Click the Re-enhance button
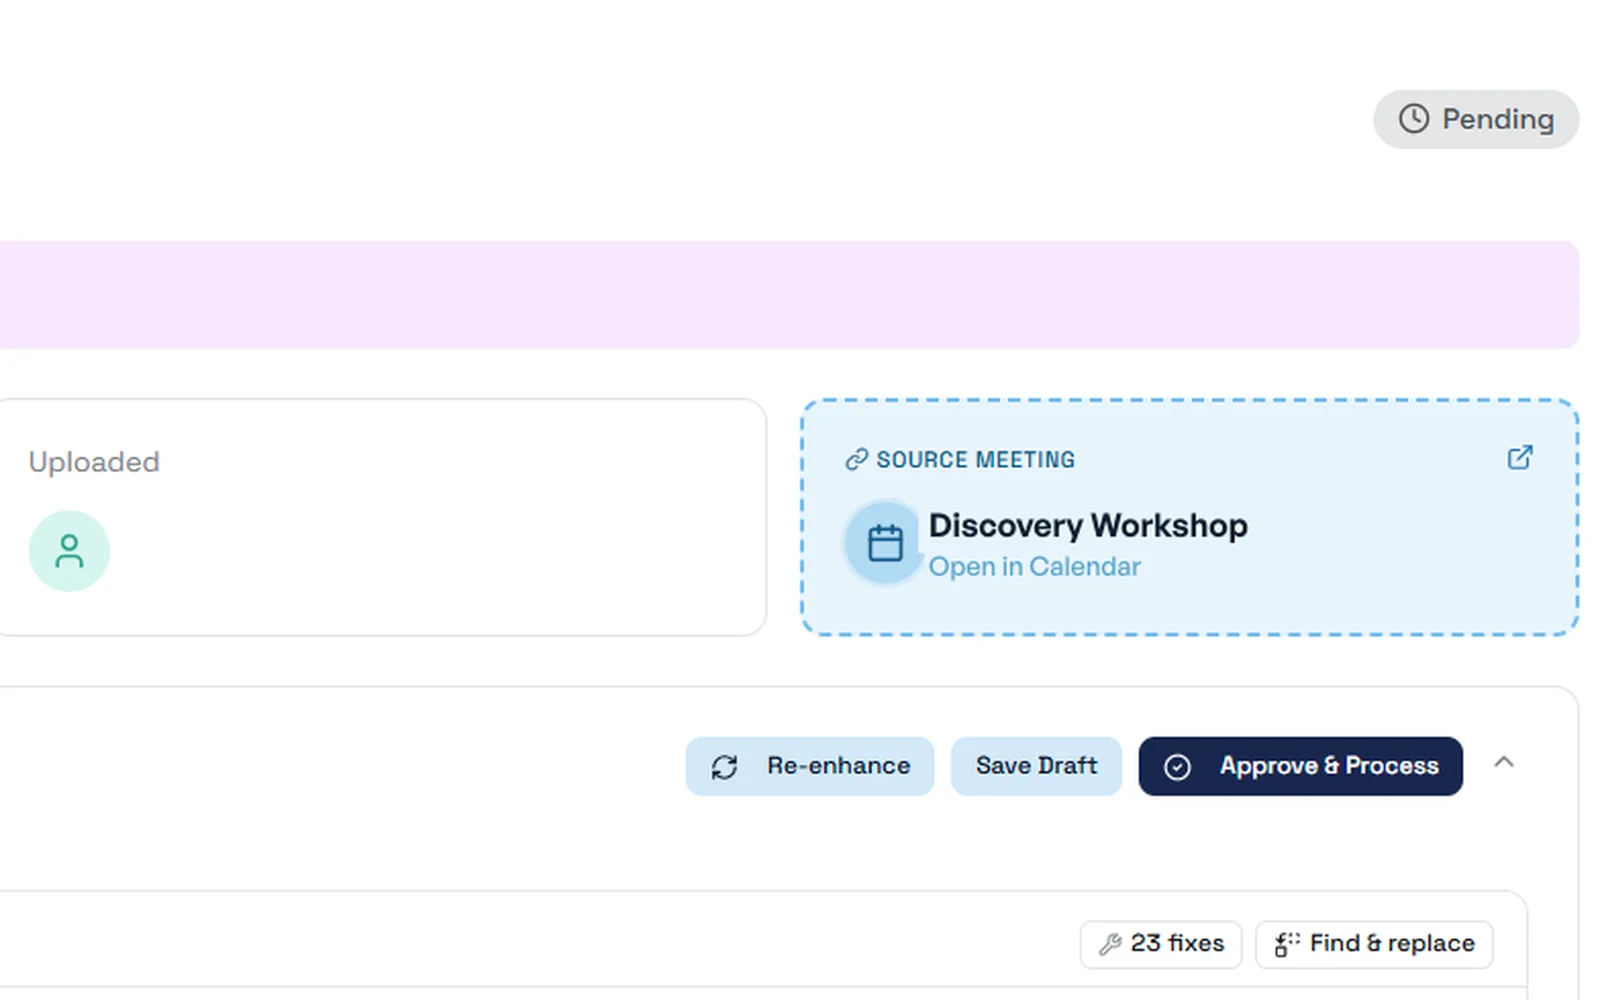1600x1000 pixels. [x=810, y=766]
